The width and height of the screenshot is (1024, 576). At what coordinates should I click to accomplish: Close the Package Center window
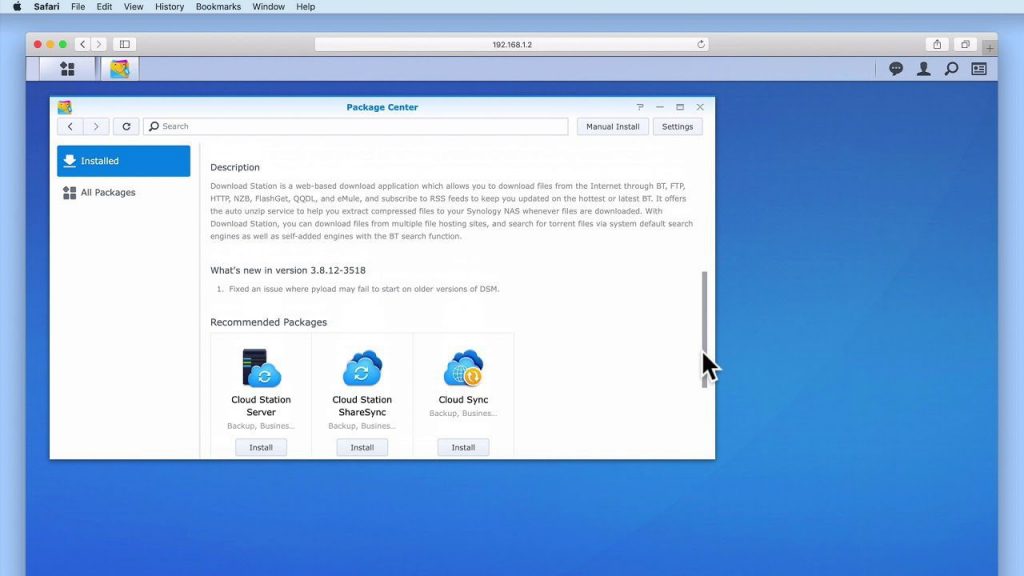tap(700, 107)
